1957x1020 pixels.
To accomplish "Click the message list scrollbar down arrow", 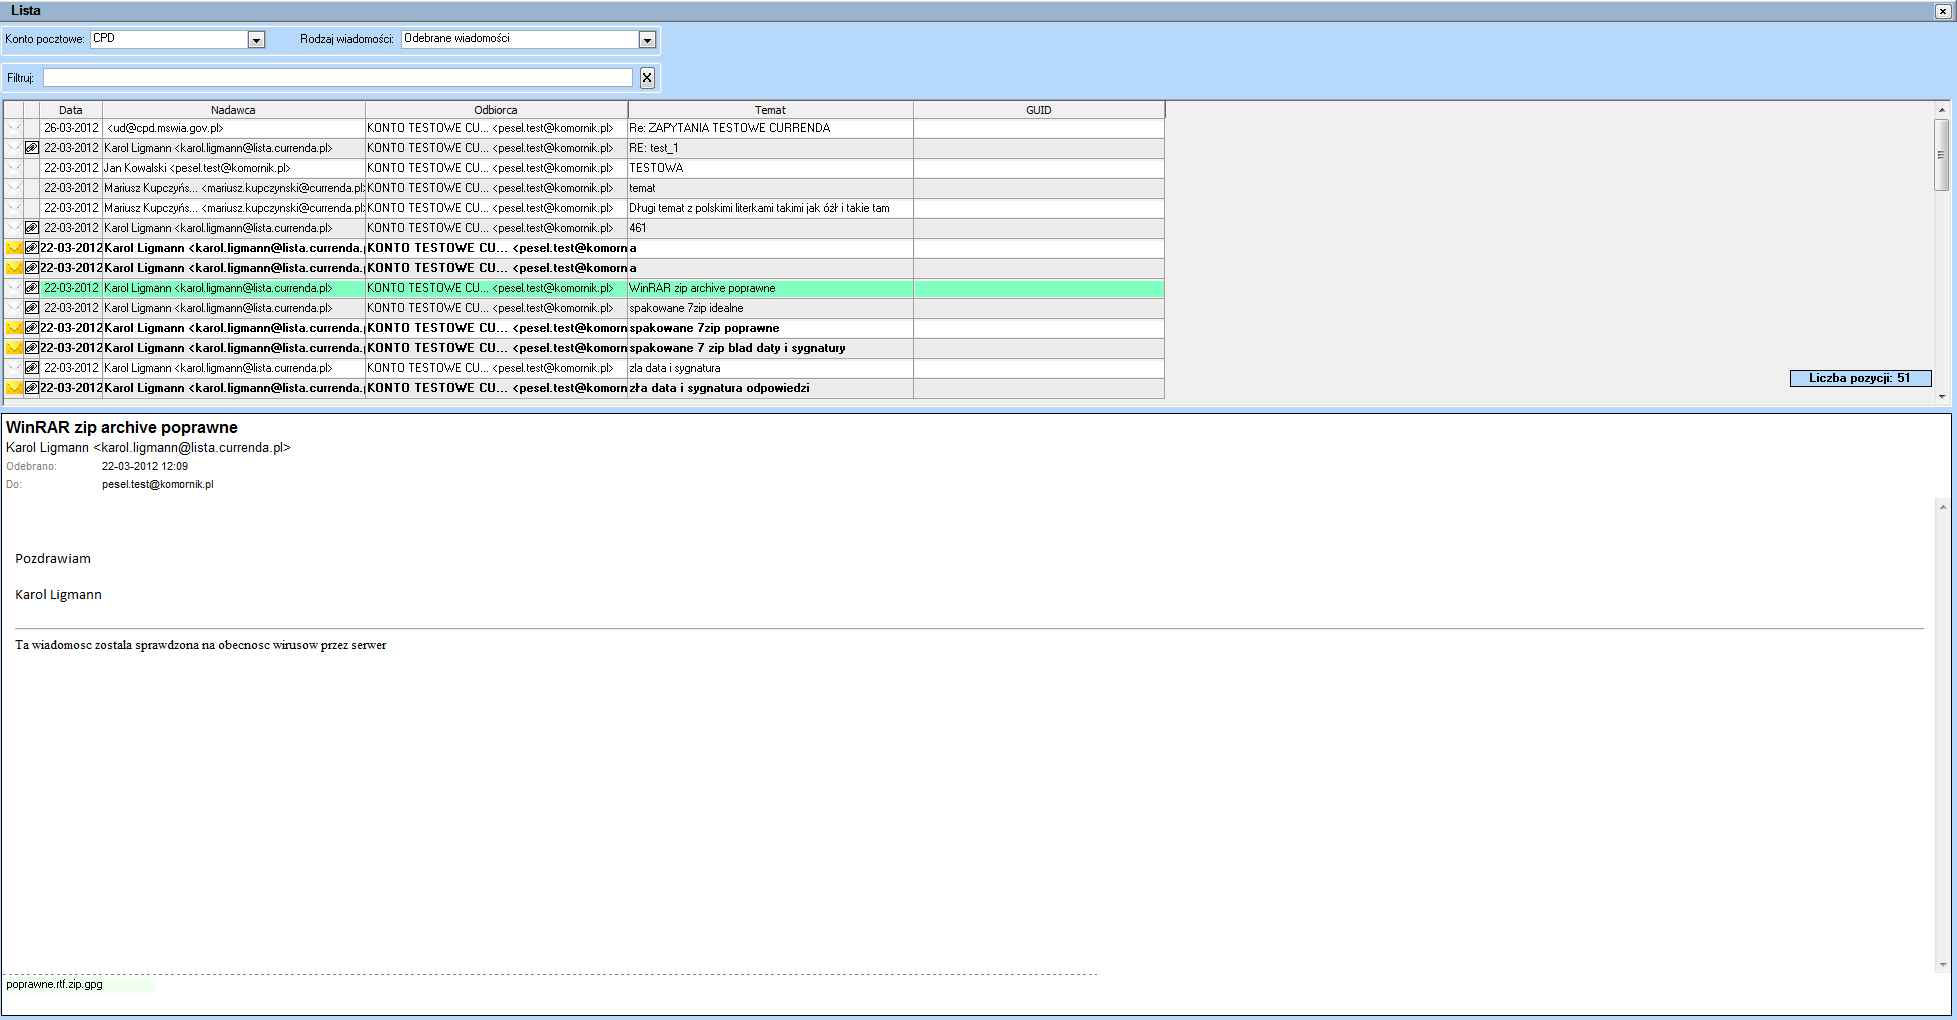I will [x=1942, y=397].
